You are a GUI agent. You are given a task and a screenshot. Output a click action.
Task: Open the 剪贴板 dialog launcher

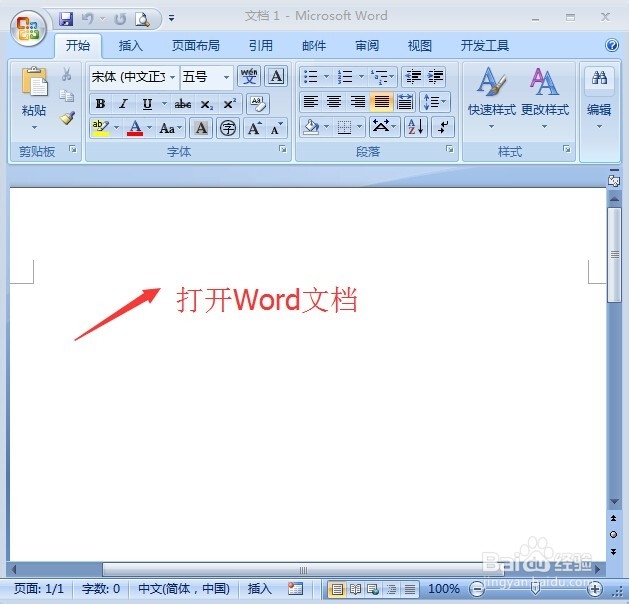73,149
